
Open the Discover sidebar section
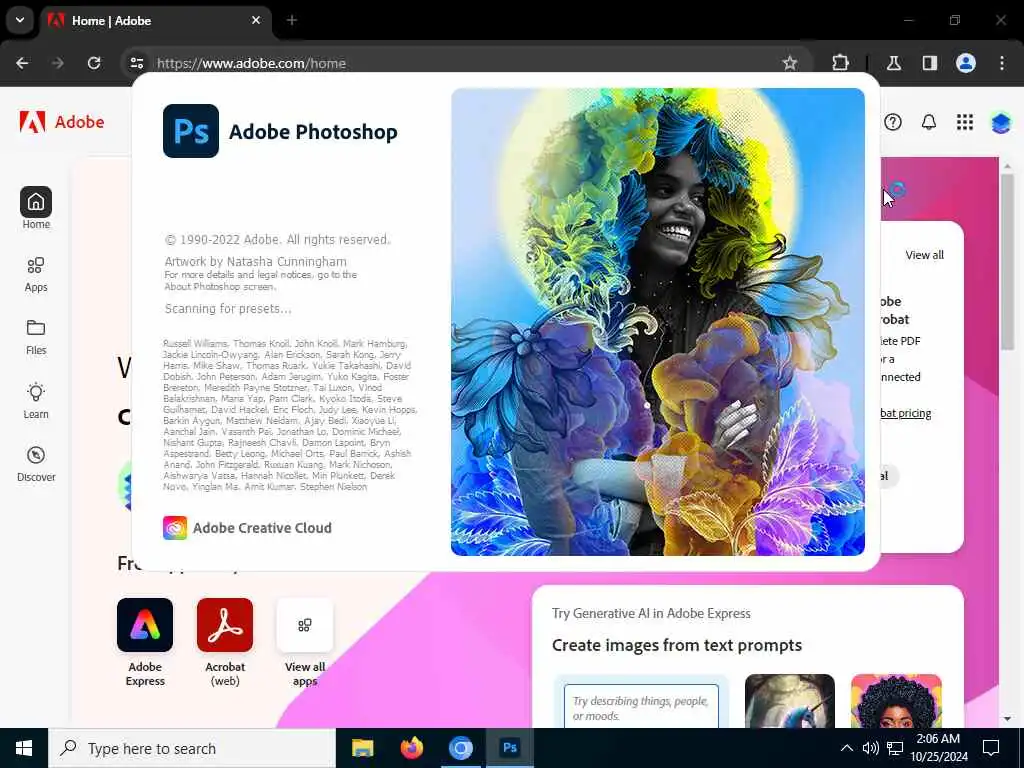(x=36, y=464)
